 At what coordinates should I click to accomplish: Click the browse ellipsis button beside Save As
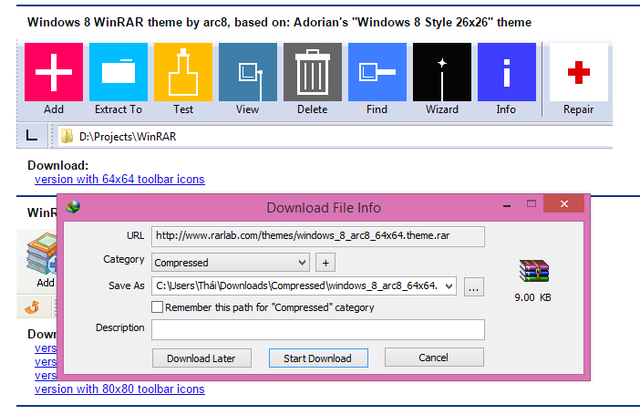coord(474,287)
